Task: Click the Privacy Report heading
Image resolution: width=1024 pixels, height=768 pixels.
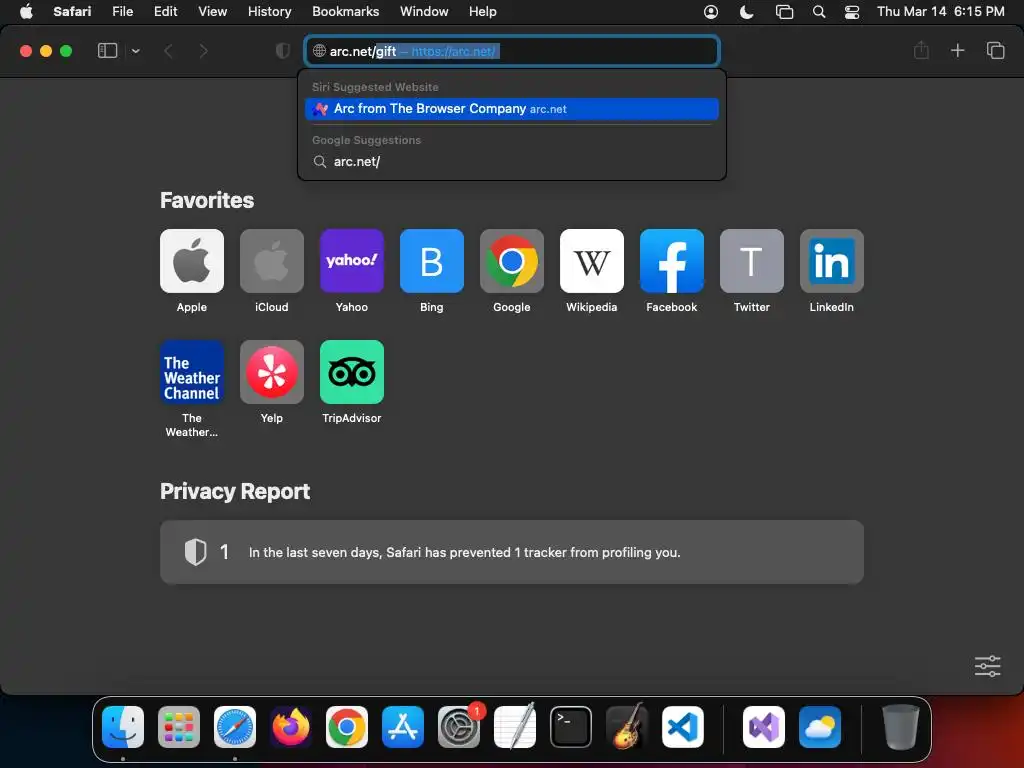Action: 235,491
